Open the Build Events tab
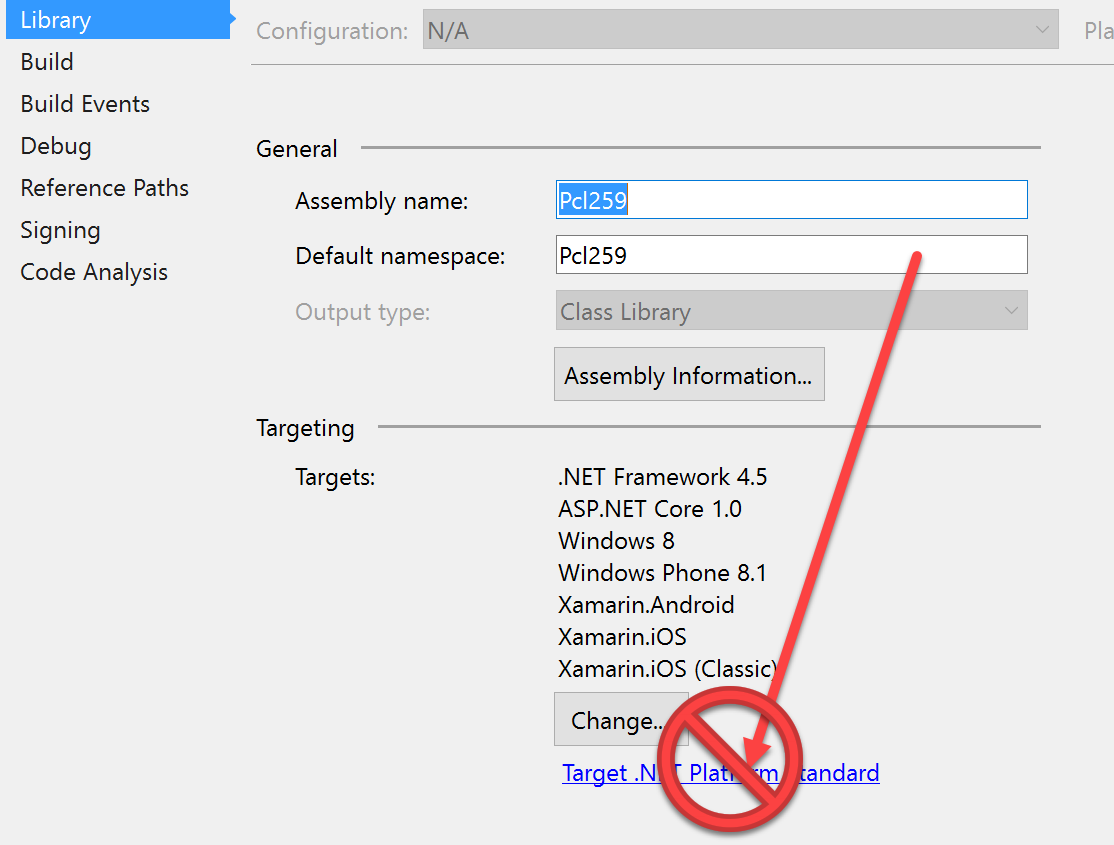This screenshot has width=1114, height=845. pyautogui.click(x=85, y=104)
